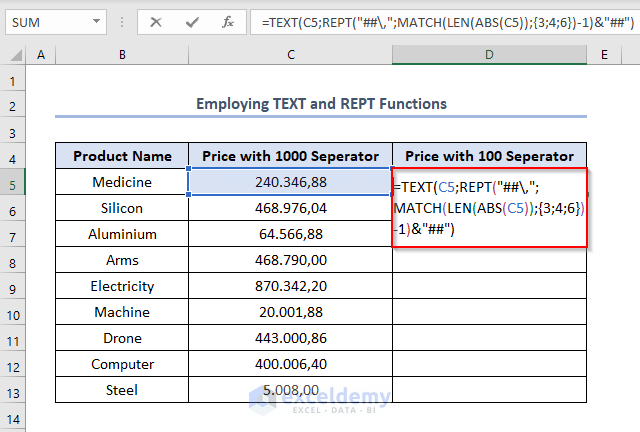Viewport: 640px width, 432px height.
Task: Select the price cell 468.976,04
Action: 290,208
